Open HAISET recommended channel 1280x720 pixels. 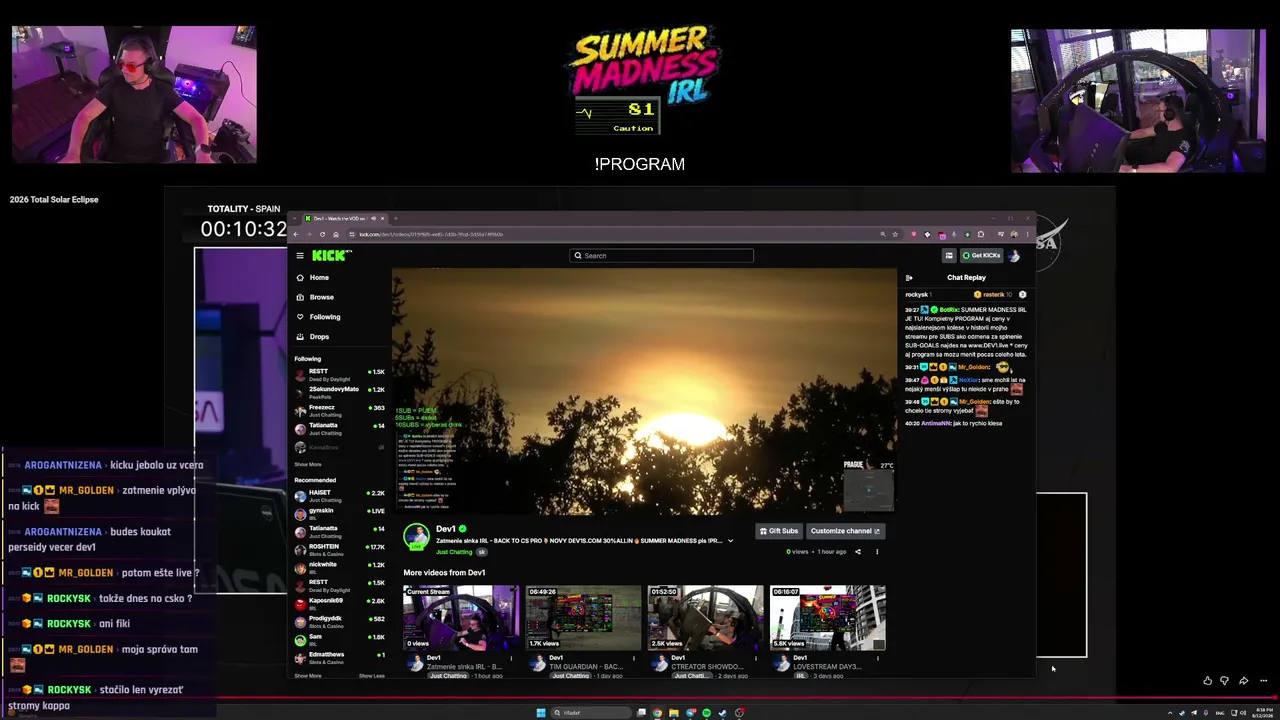(340, 494)
